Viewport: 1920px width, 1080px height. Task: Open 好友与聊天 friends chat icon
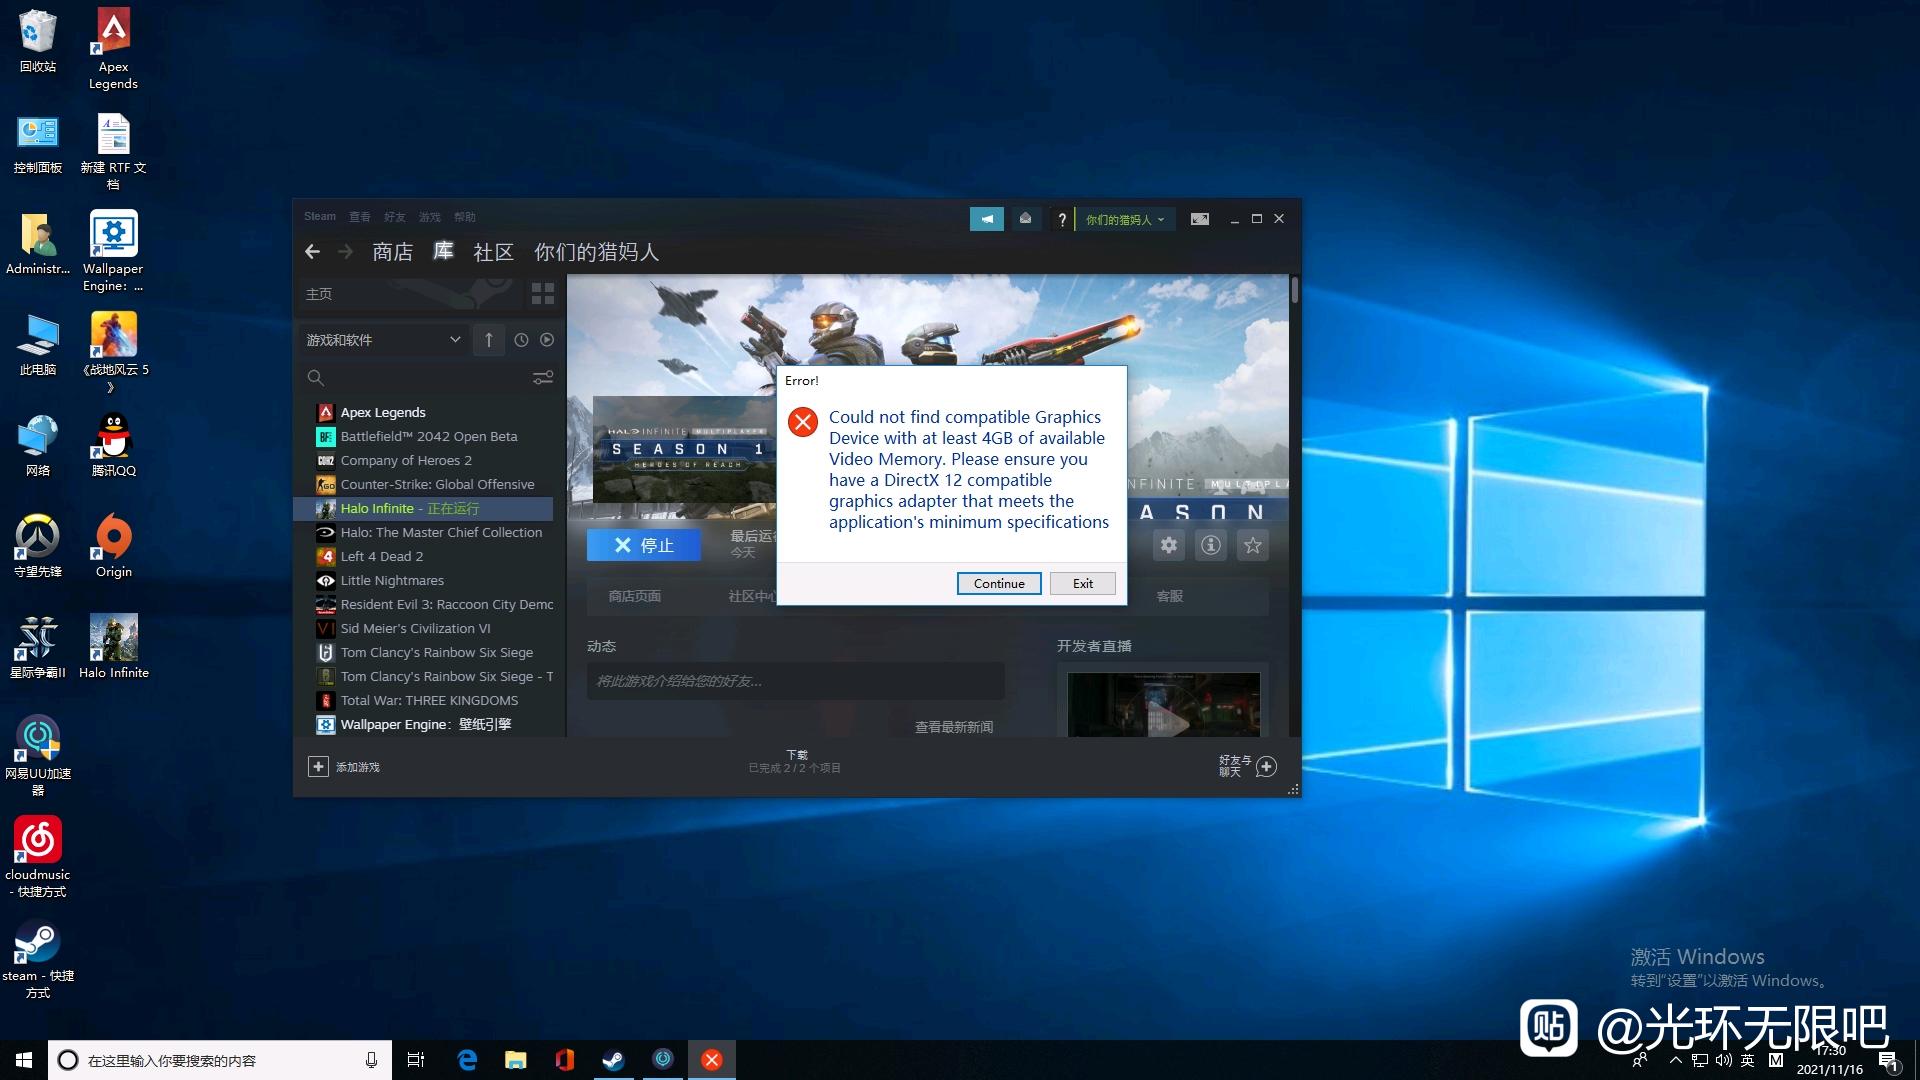1266,766
